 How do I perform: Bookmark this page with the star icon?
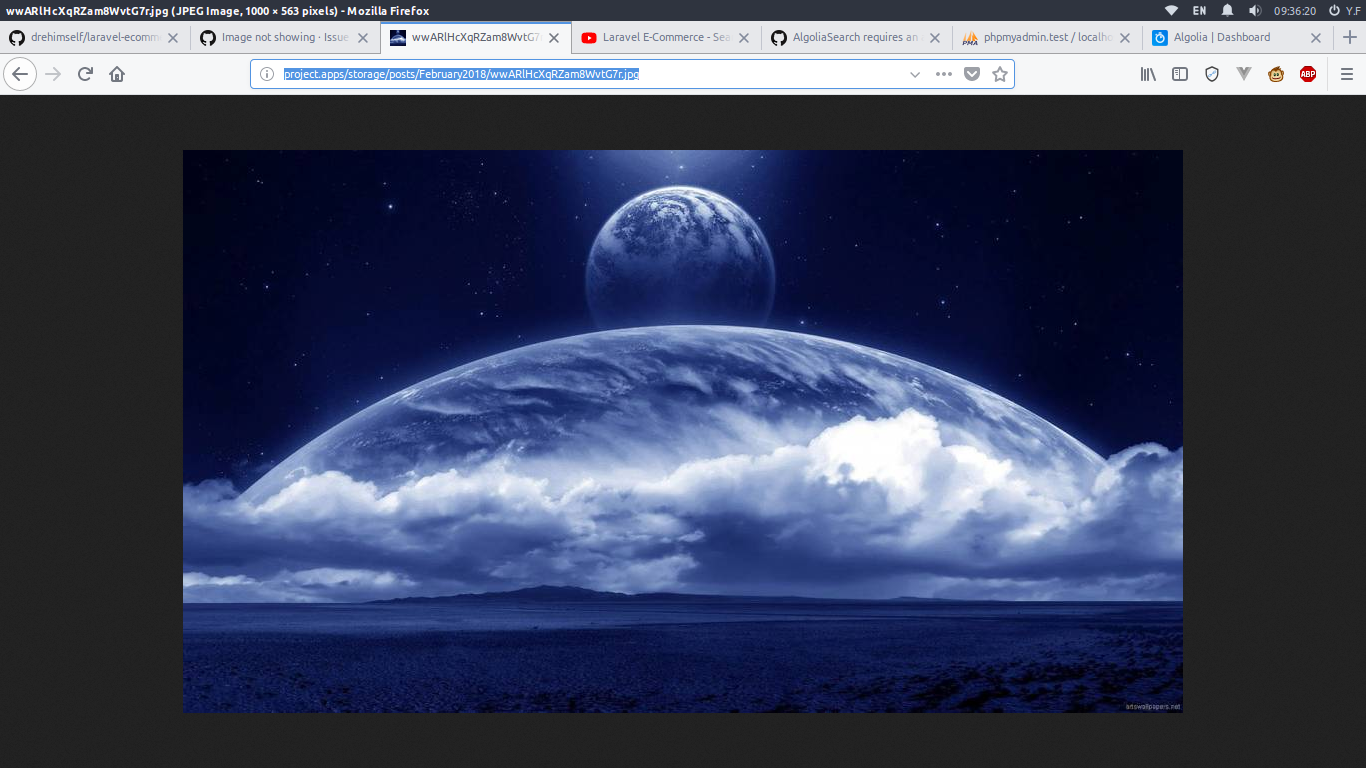[x=1000, y=73]
